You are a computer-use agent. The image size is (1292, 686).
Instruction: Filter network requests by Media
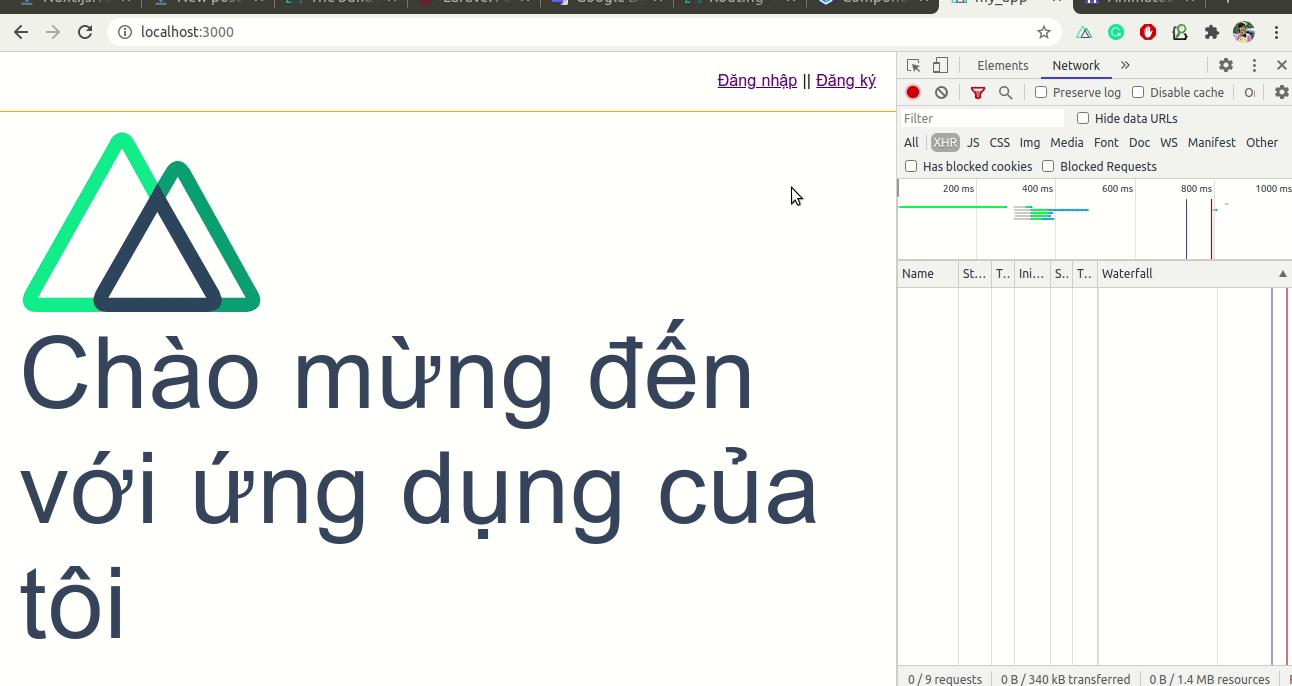[x=1067, y=142]
